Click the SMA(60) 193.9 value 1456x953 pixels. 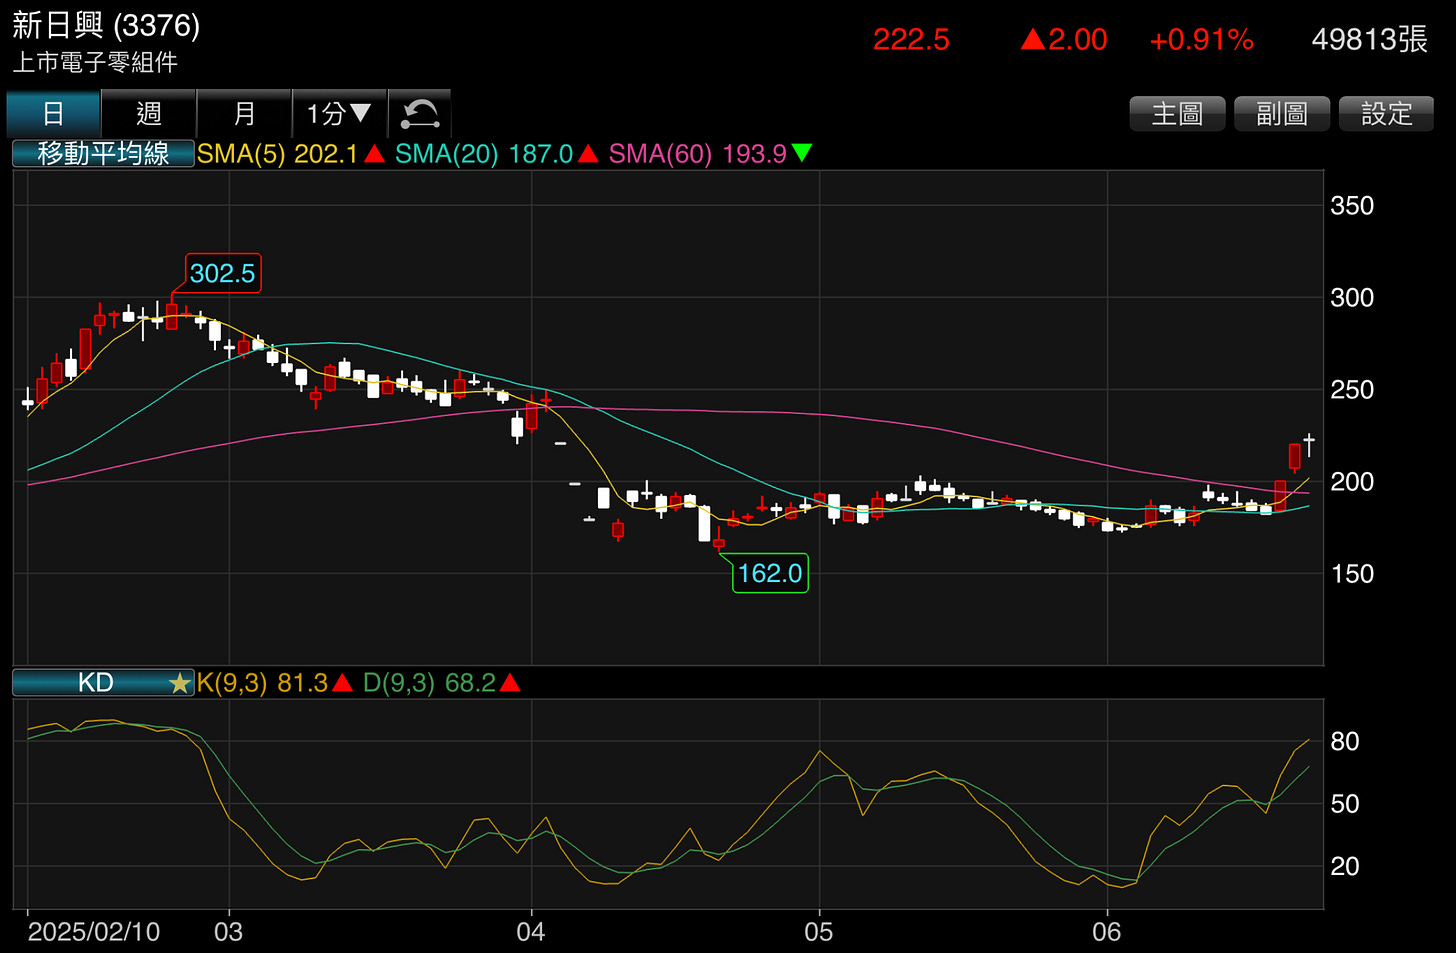point(710,154)
